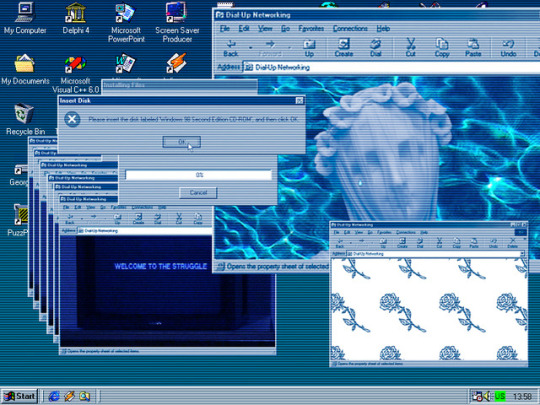Click Delete in the rose-pattern window toolbar

(x=512, y=243)
